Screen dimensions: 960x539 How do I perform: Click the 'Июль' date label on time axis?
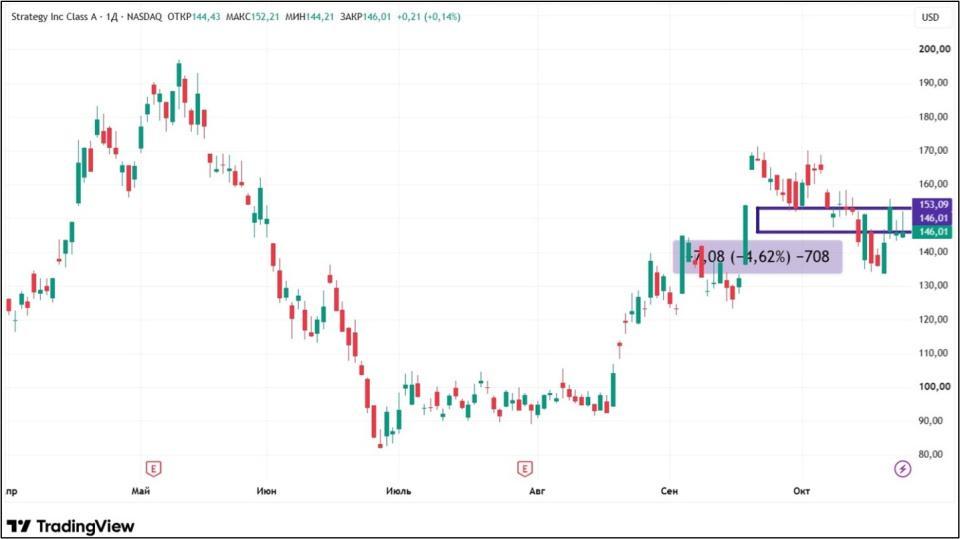tap(399, 491)
